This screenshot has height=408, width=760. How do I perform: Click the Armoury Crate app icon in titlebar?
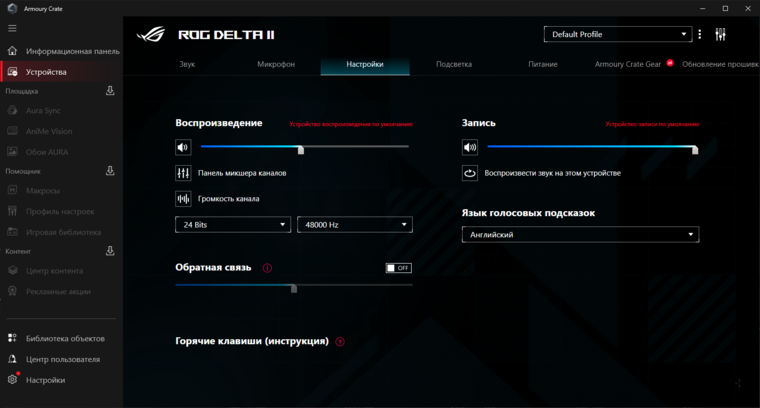coord(12,8)
